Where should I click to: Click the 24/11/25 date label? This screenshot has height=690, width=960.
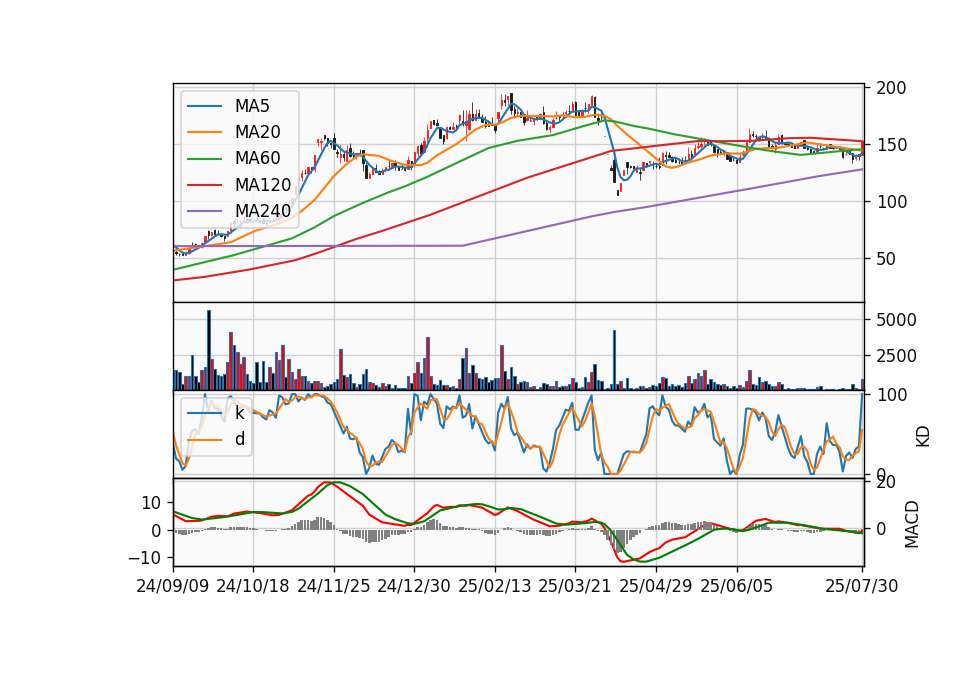(334, 586)
